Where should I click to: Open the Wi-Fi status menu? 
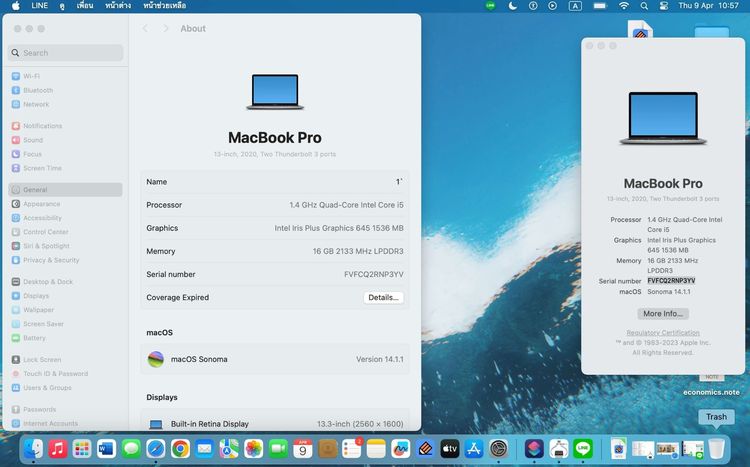click(x=624, y=6)
